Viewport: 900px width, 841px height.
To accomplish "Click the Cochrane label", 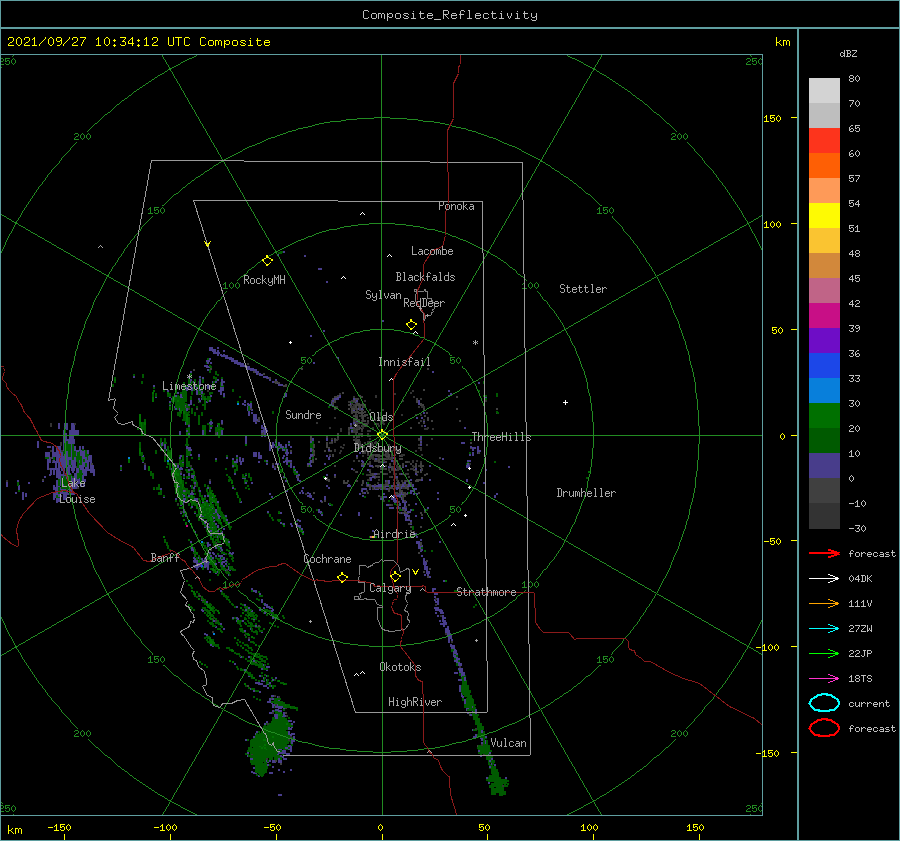I will (327, 559).
